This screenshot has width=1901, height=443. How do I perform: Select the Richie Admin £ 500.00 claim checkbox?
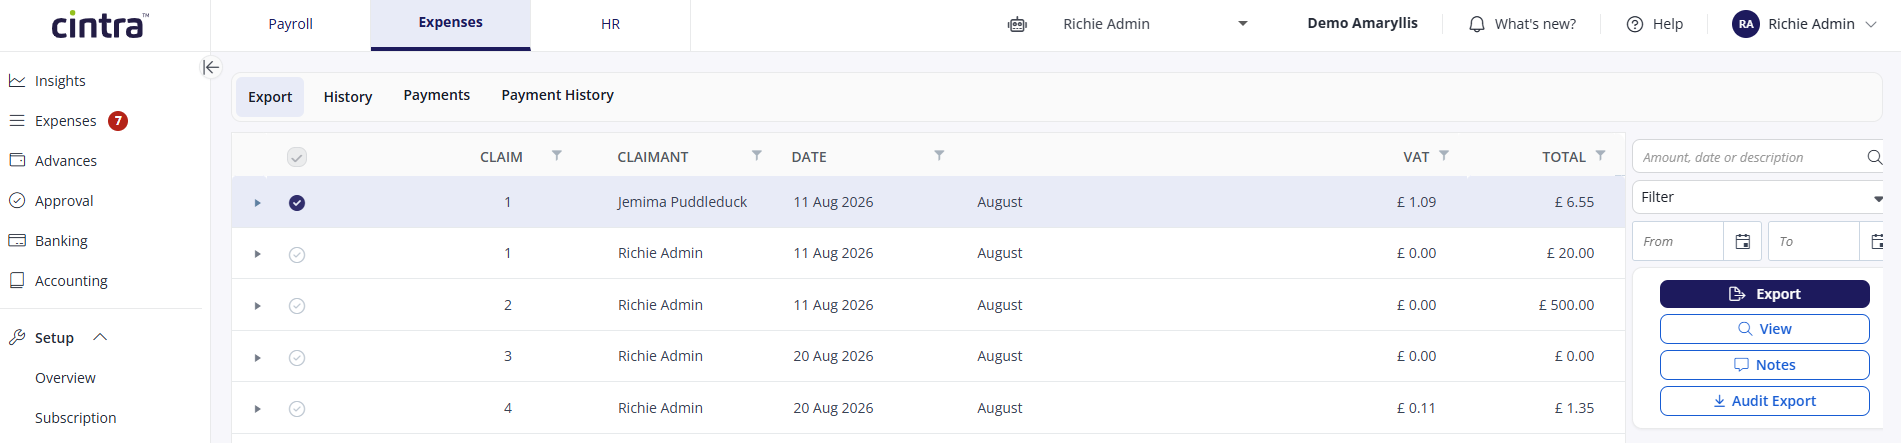pos(297,306)
